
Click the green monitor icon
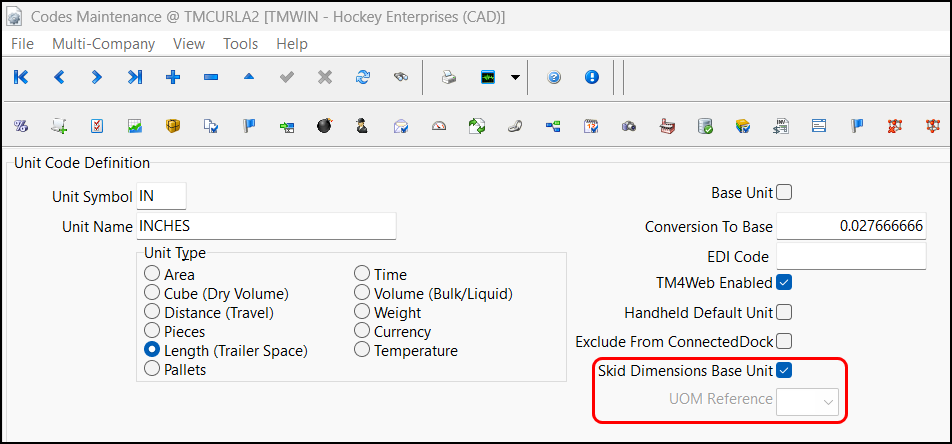click(488, 77)
